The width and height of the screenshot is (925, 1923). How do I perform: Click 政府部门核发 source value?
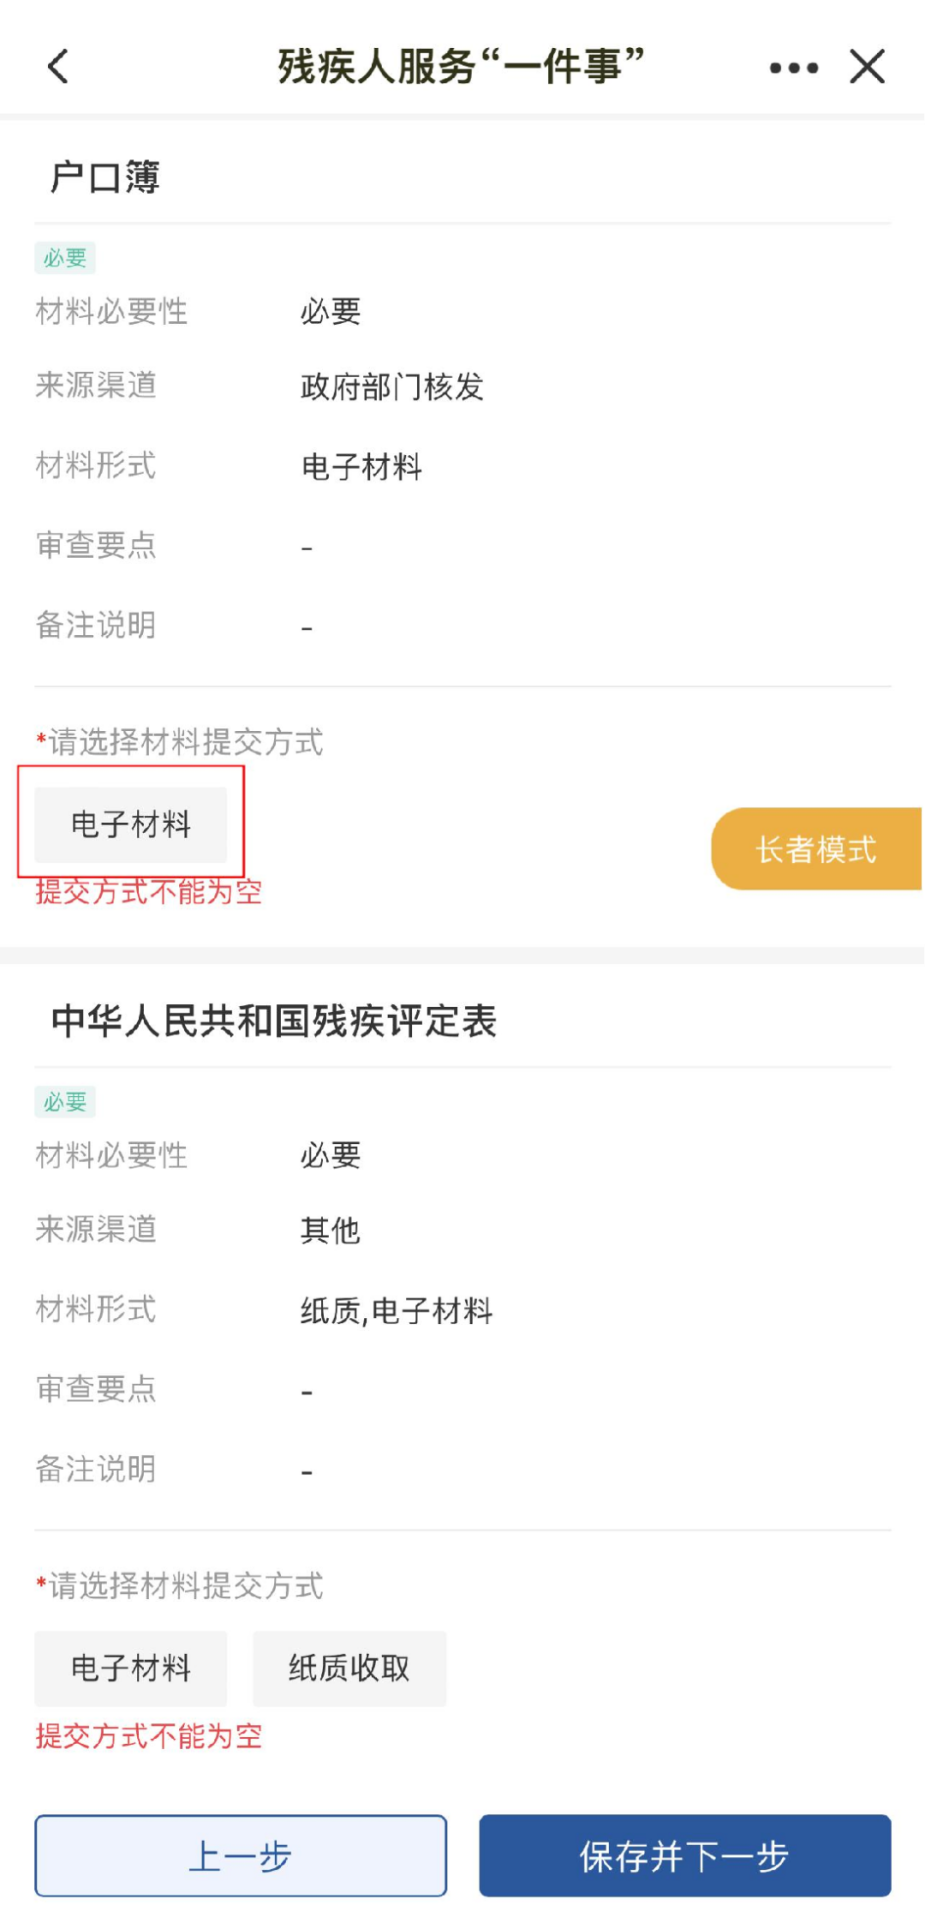[x=392, y=387]
